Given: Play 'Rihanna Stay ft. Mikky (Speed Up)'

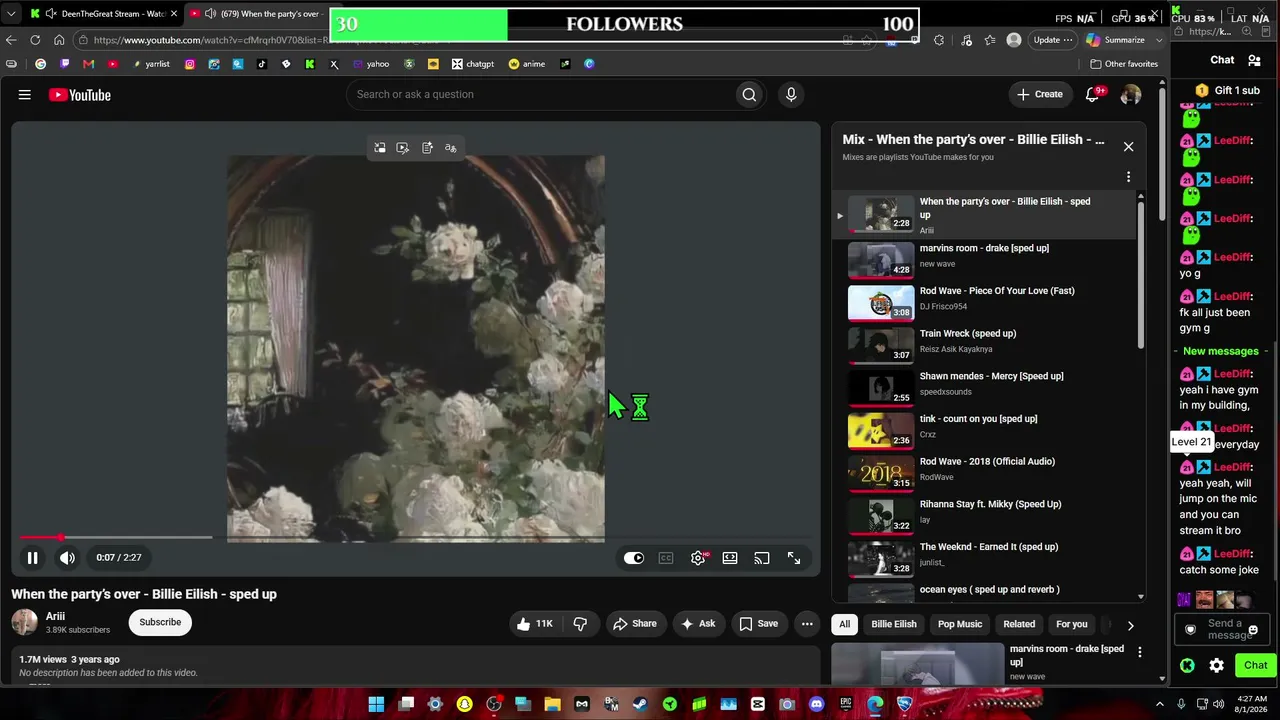Looking at the screenshot, I should pos(986,516).
